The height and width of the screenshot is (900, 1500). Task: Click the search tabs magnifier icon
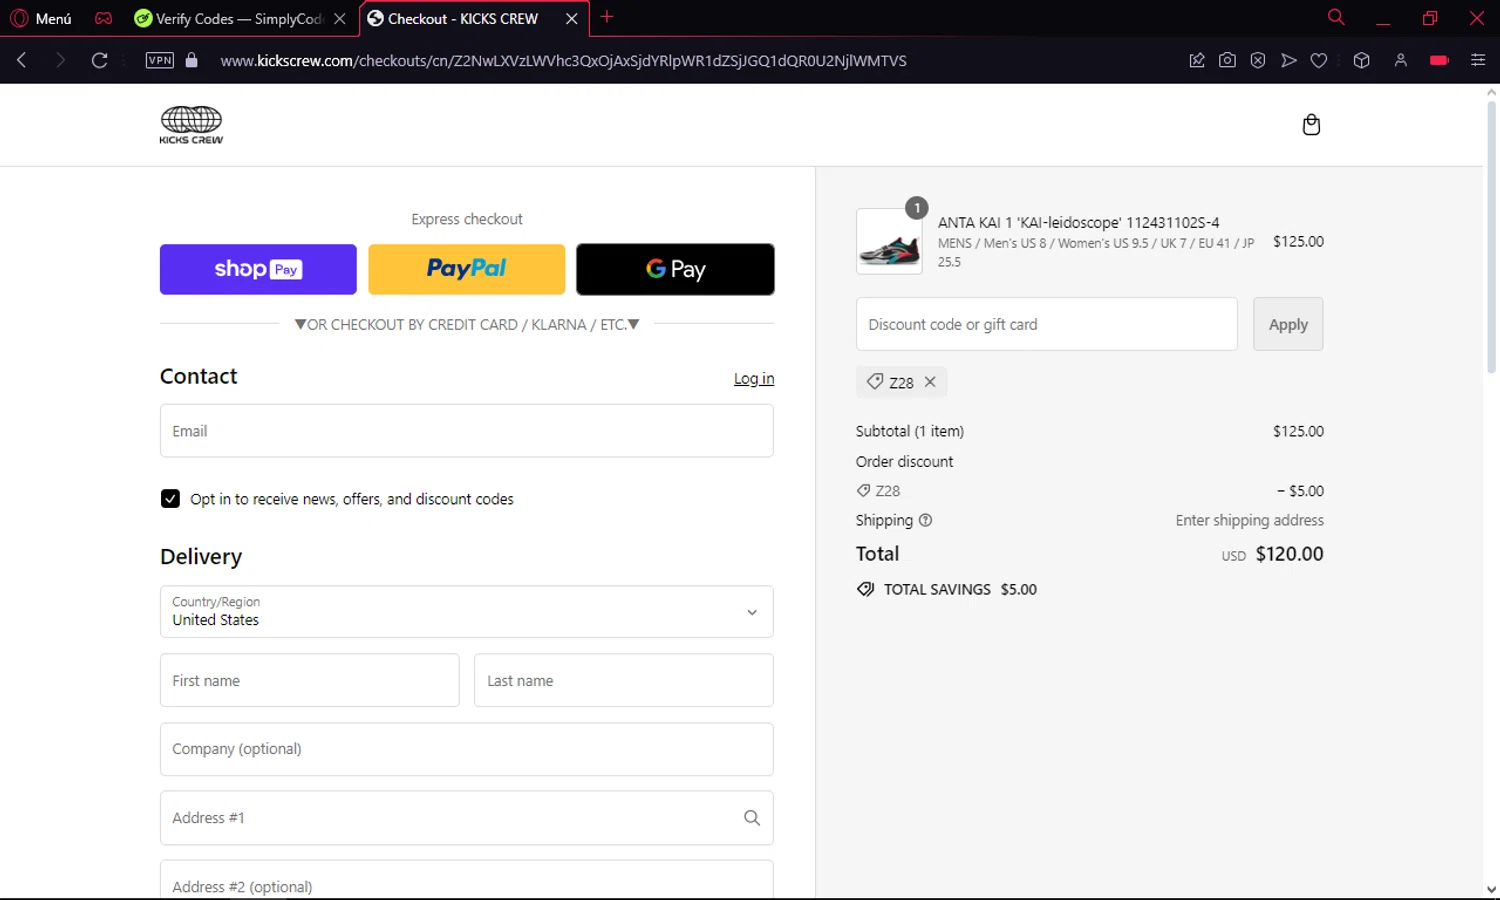coord(1335,17)
